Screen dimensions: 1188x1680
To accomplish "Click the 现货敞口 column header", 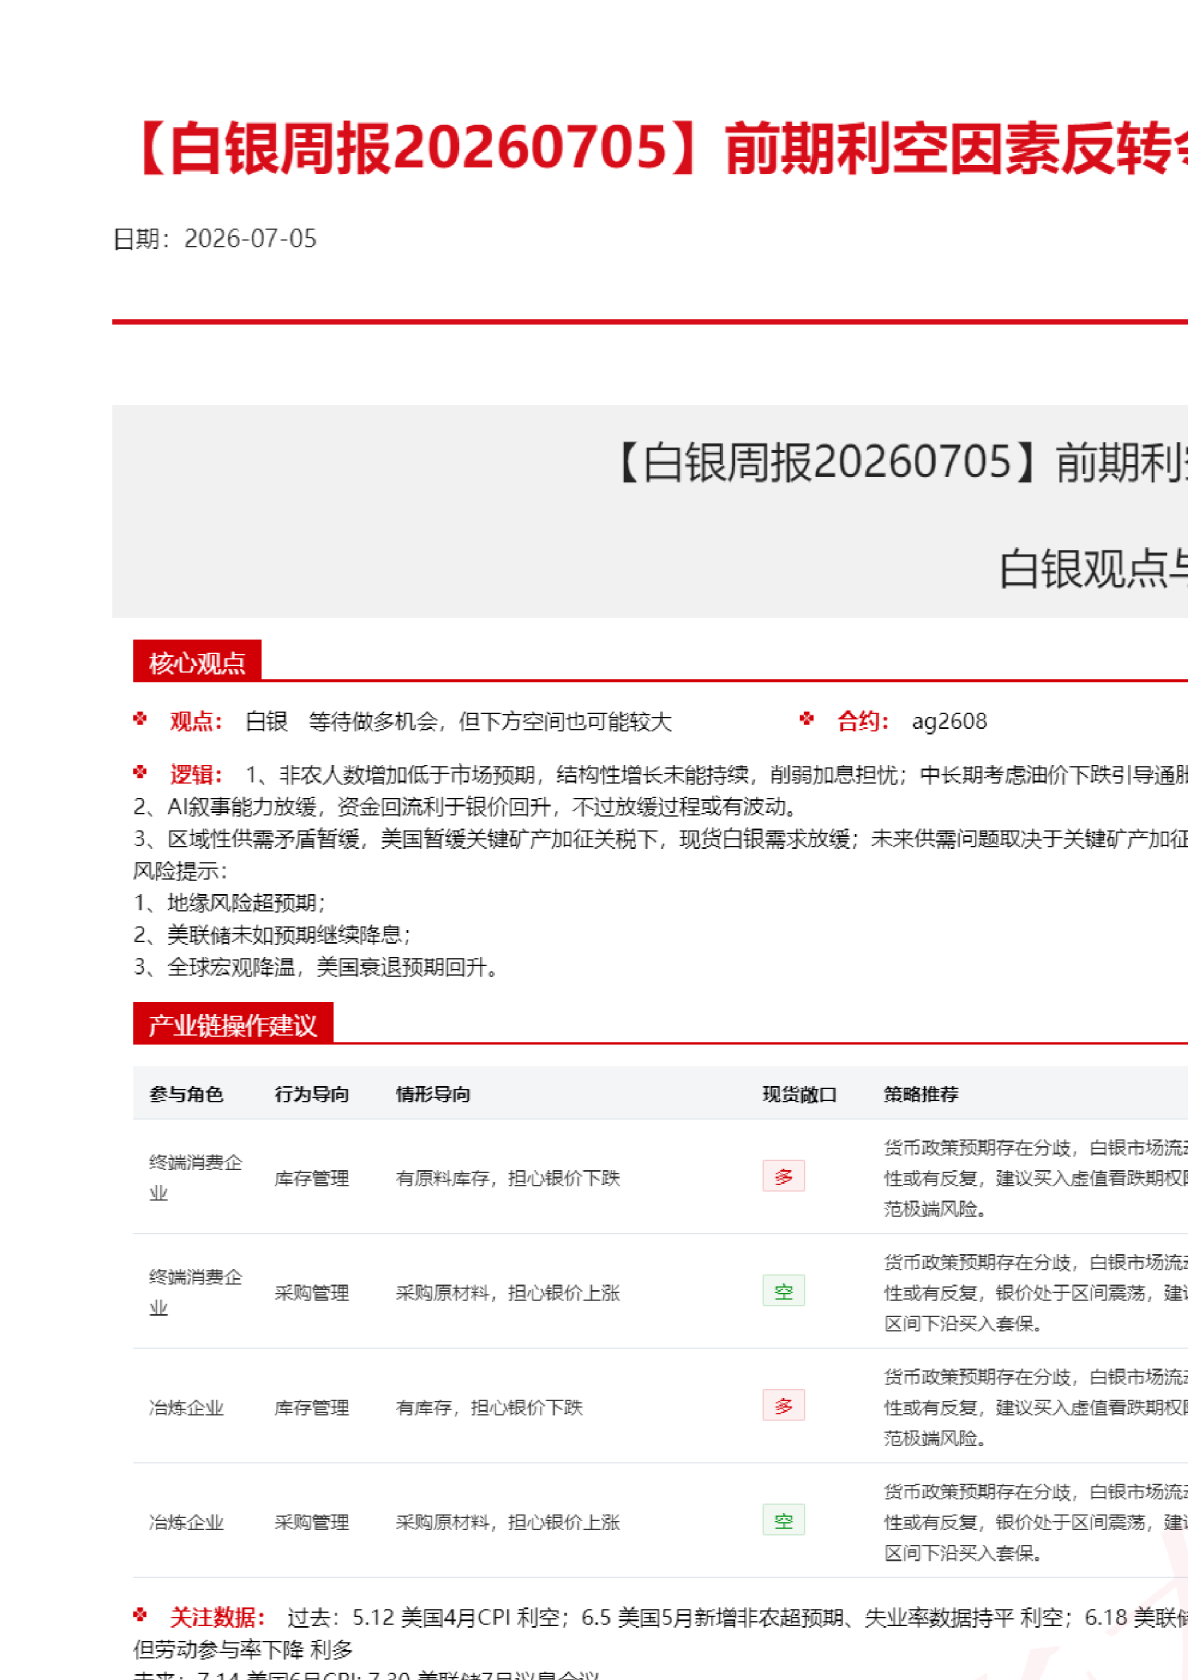I will [799, 1094].
